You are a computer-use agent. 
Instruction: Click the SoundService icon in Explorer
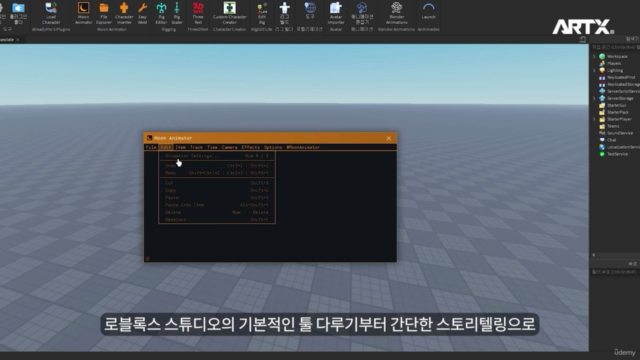(x=602, y=133)
